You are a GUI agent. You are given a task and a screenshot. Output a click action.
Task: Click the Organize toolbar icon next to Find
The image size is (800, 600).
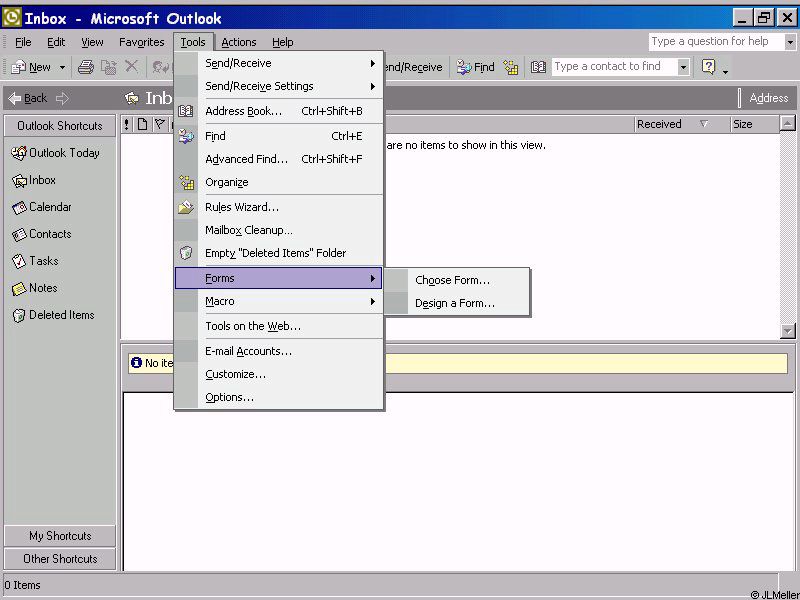[511, 67]
